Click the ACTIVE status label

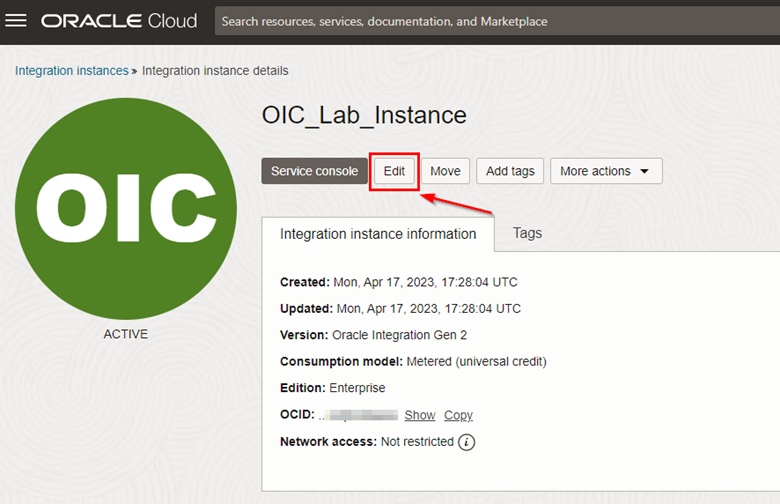pos(125,334)
